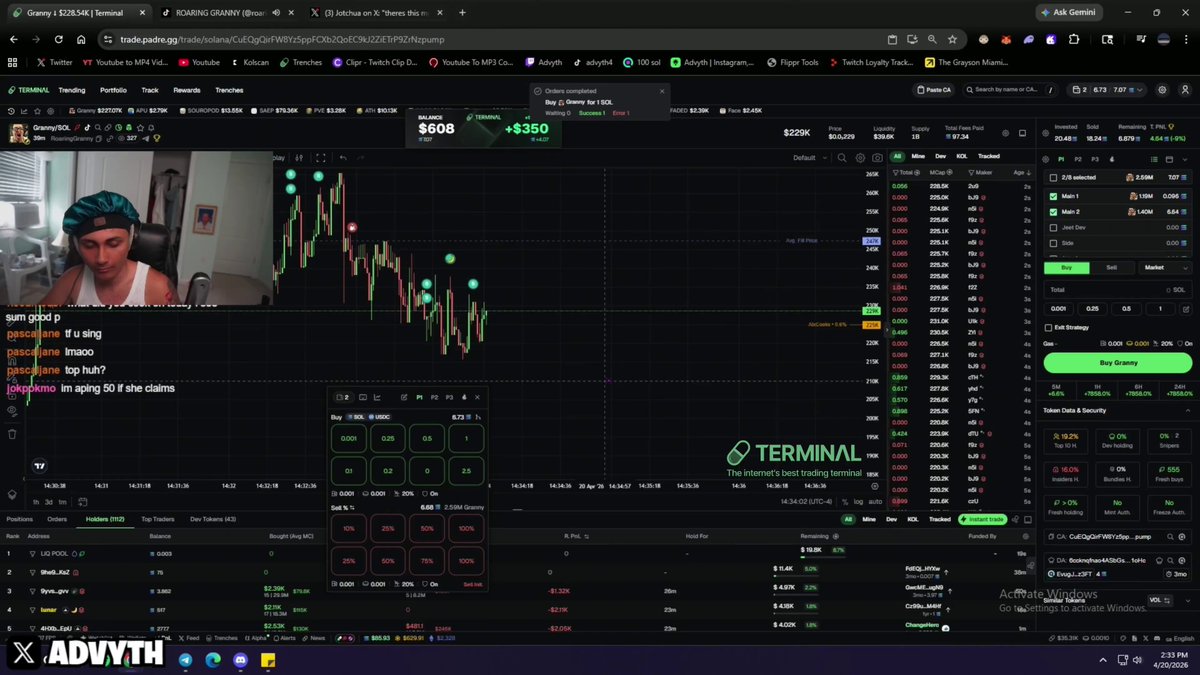Bookmark this page with star icon
This screenshot has height=675, width=1200.
point(952,39)
